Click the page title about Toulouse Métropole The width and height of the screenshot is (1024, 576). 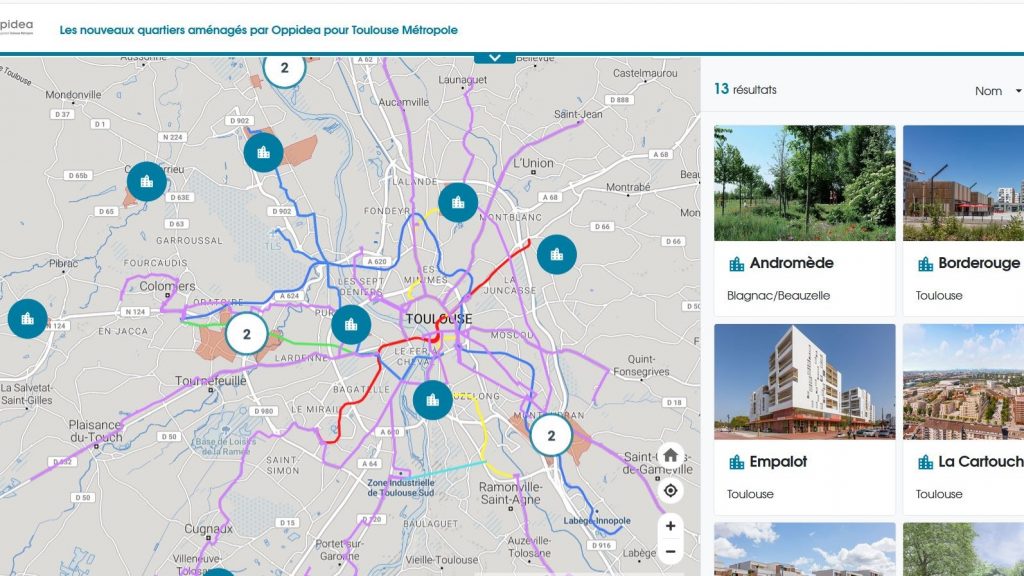(259, 30)
